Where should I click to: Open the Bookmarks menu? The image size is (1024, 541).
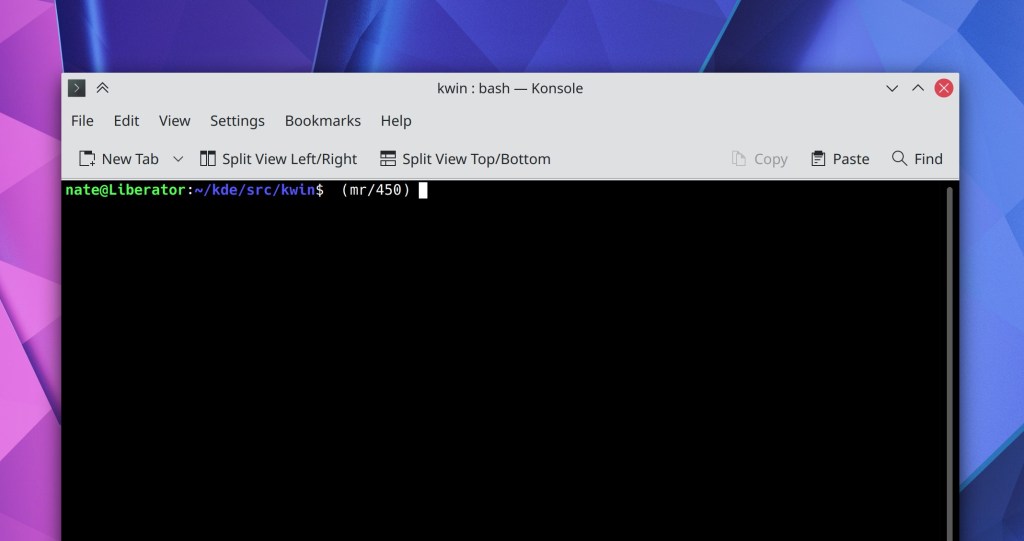tap(322, 121)
